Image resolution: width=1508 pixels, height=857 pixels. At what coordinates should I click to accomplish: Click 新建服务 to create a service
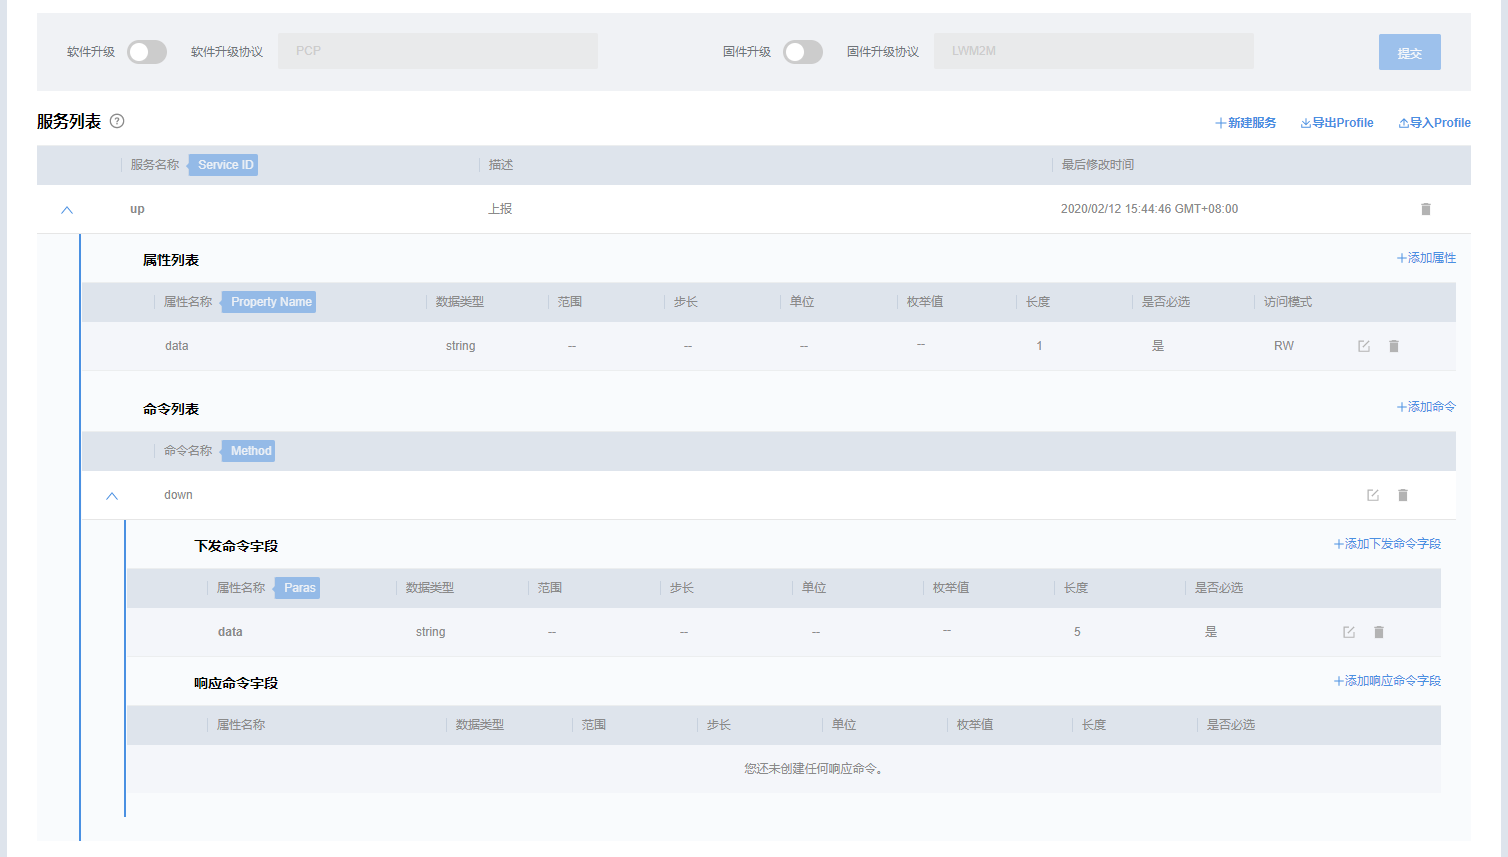click(x=1245, y=123)
